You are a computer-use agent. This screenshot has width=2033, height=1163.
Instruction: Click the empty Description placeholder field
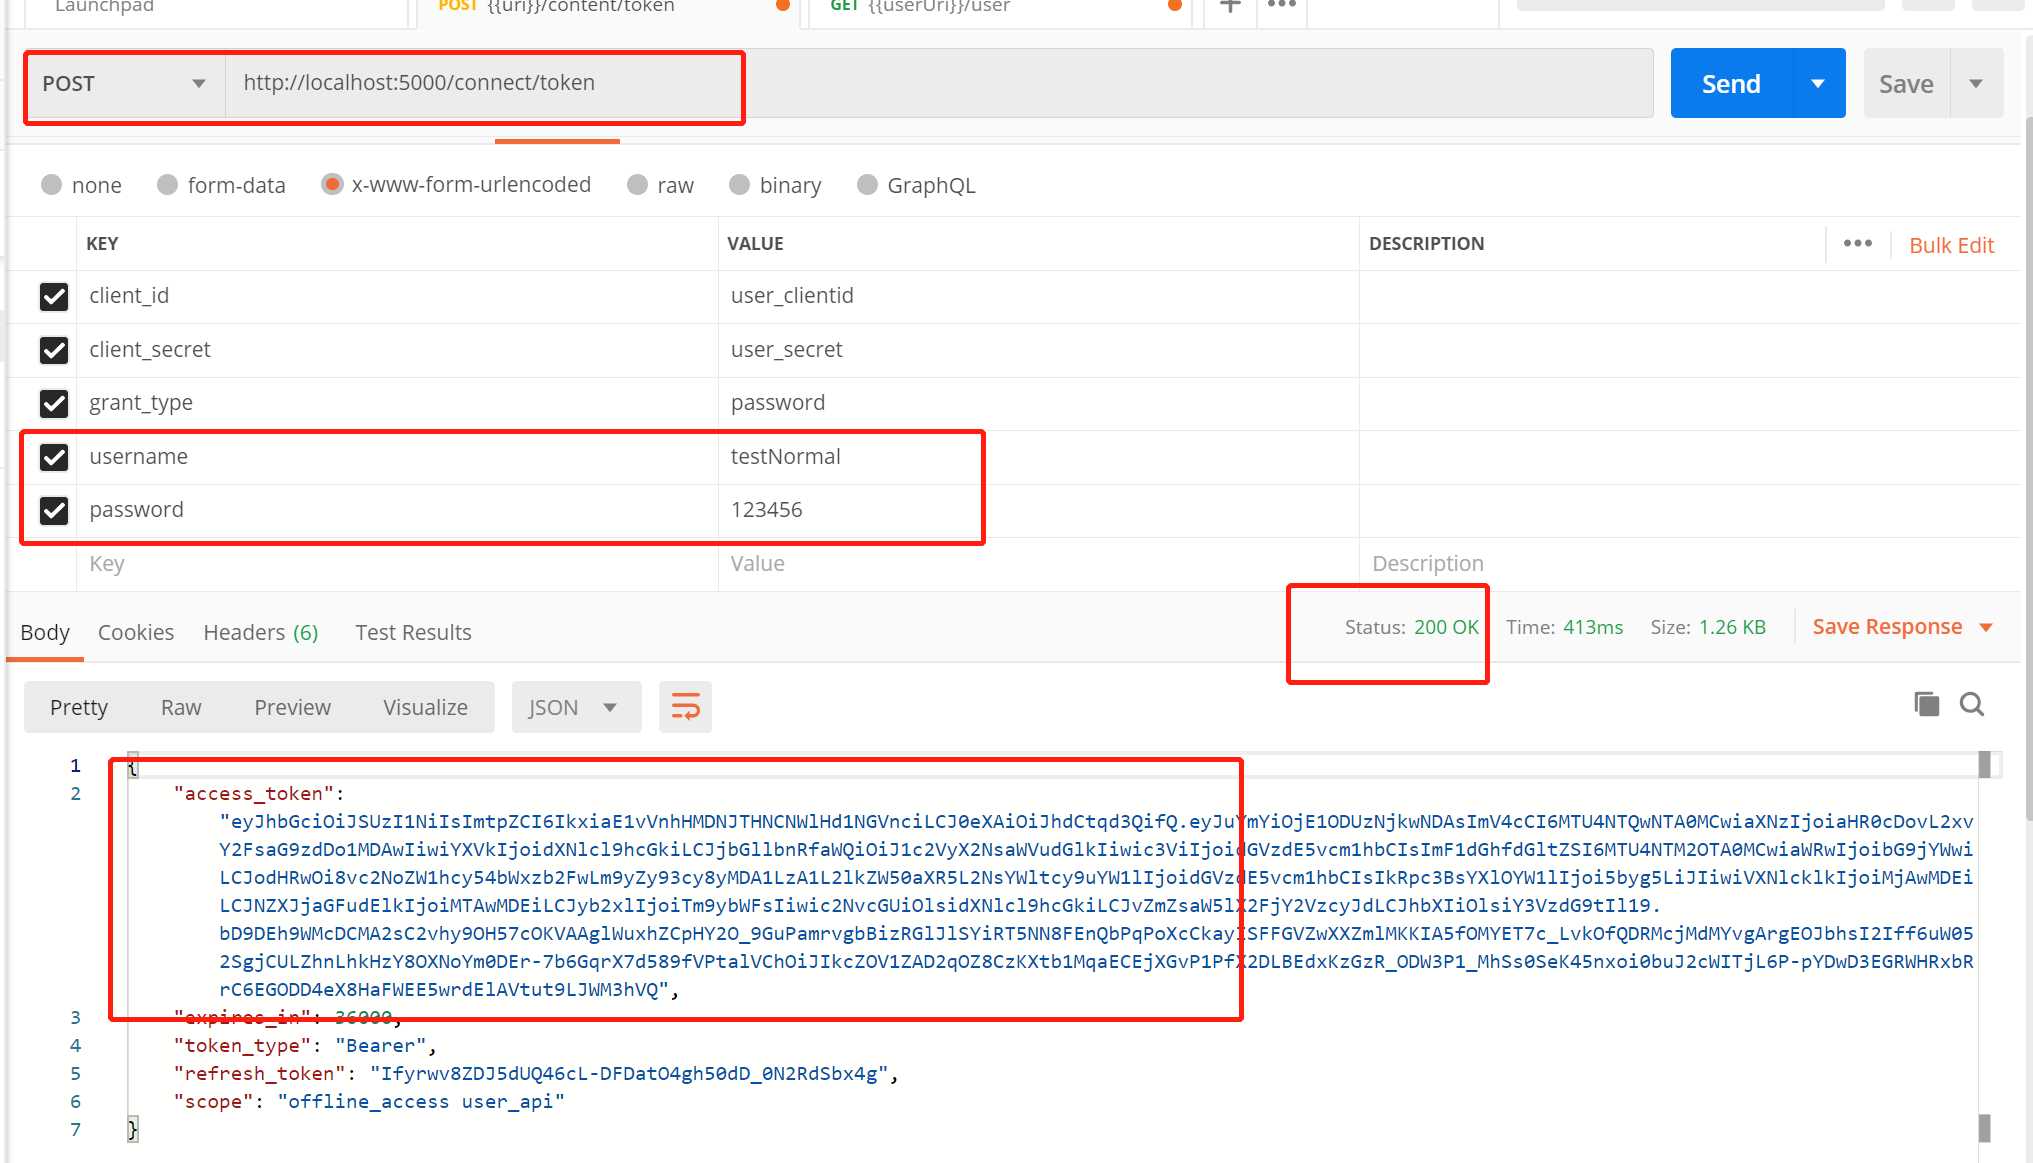1688,564
